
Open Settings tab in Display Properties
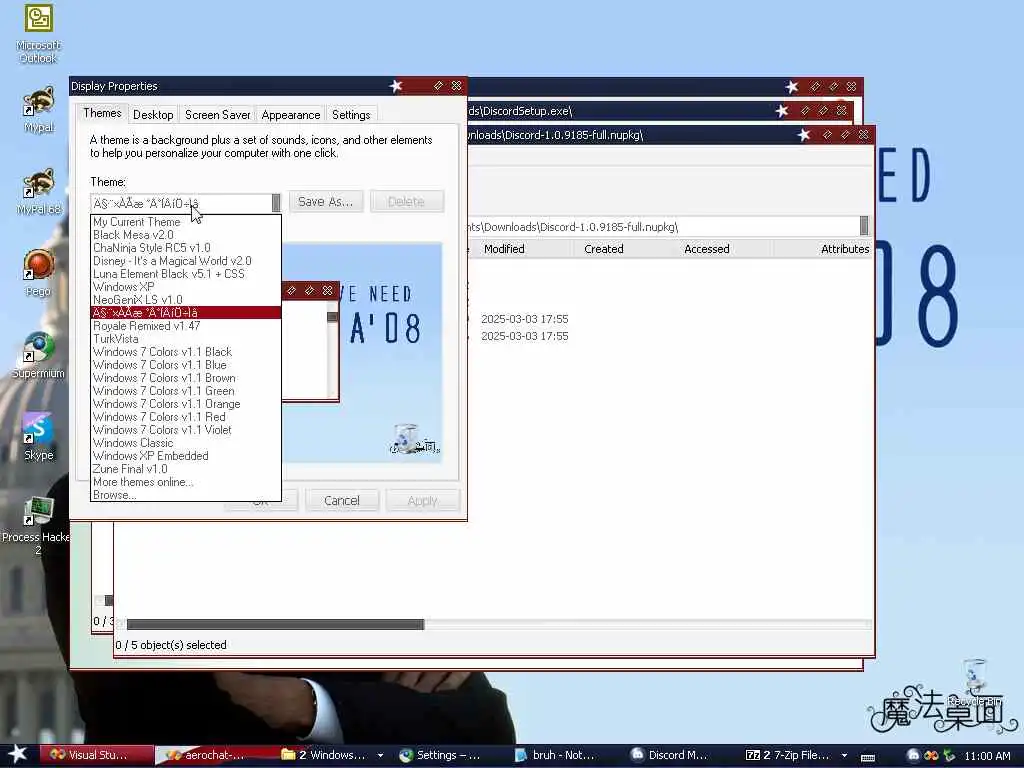351,115
